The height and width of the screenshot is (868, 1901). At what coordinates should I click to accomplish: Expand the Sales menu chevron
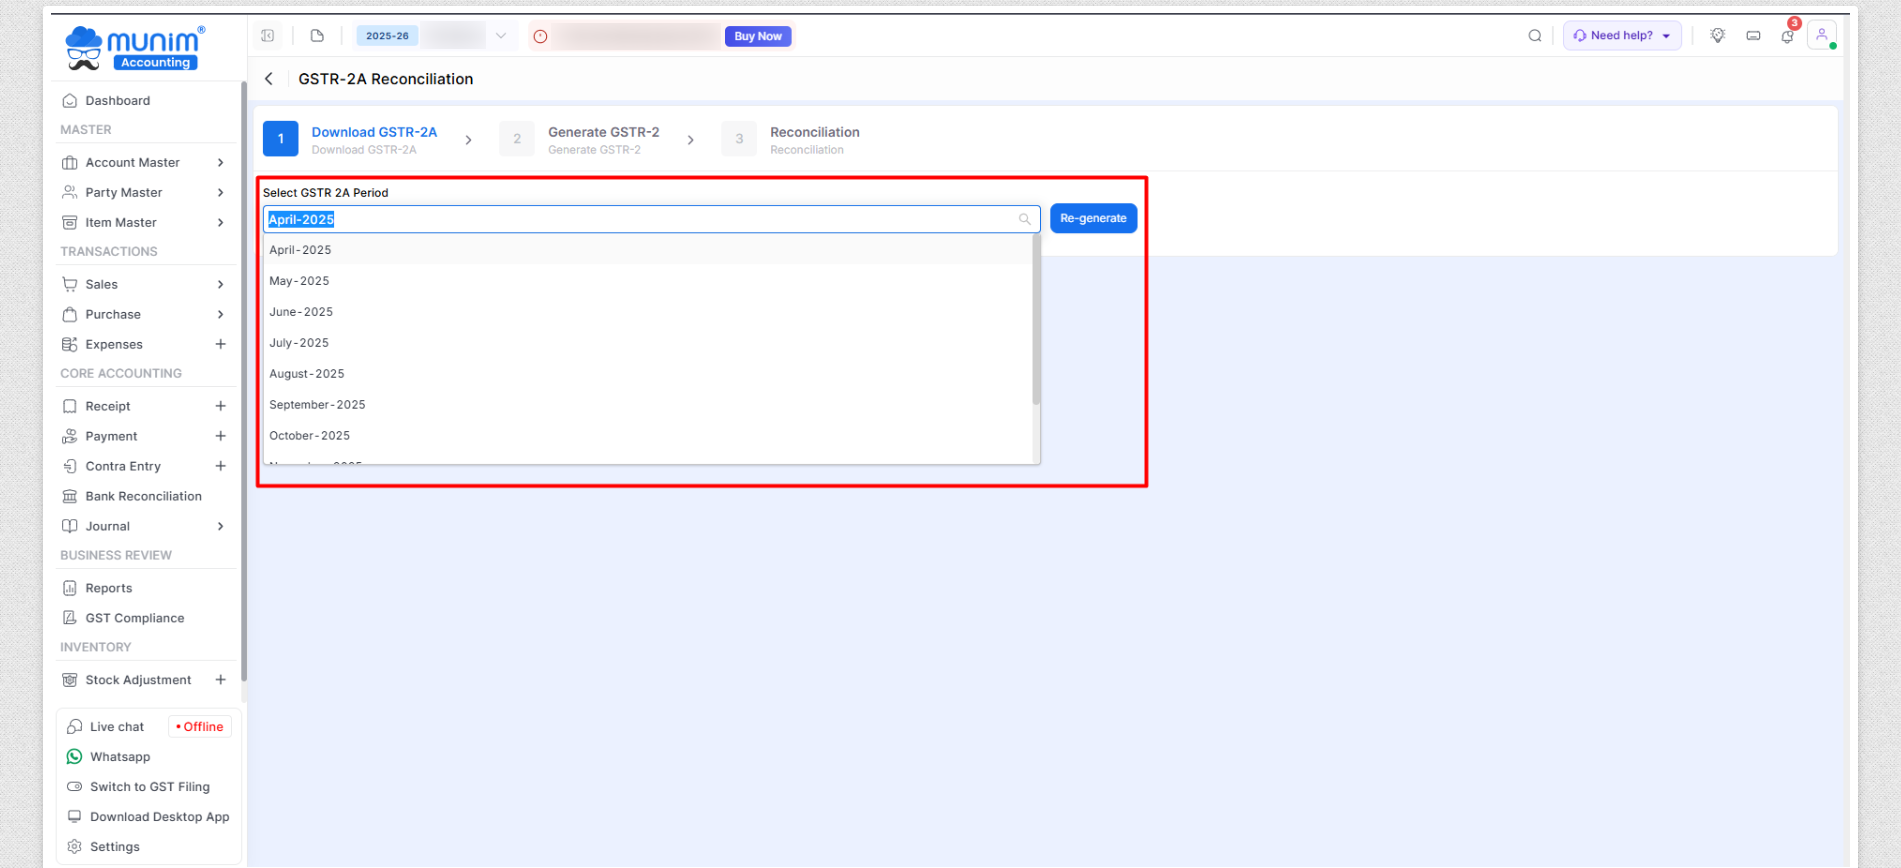coord(220,285)
